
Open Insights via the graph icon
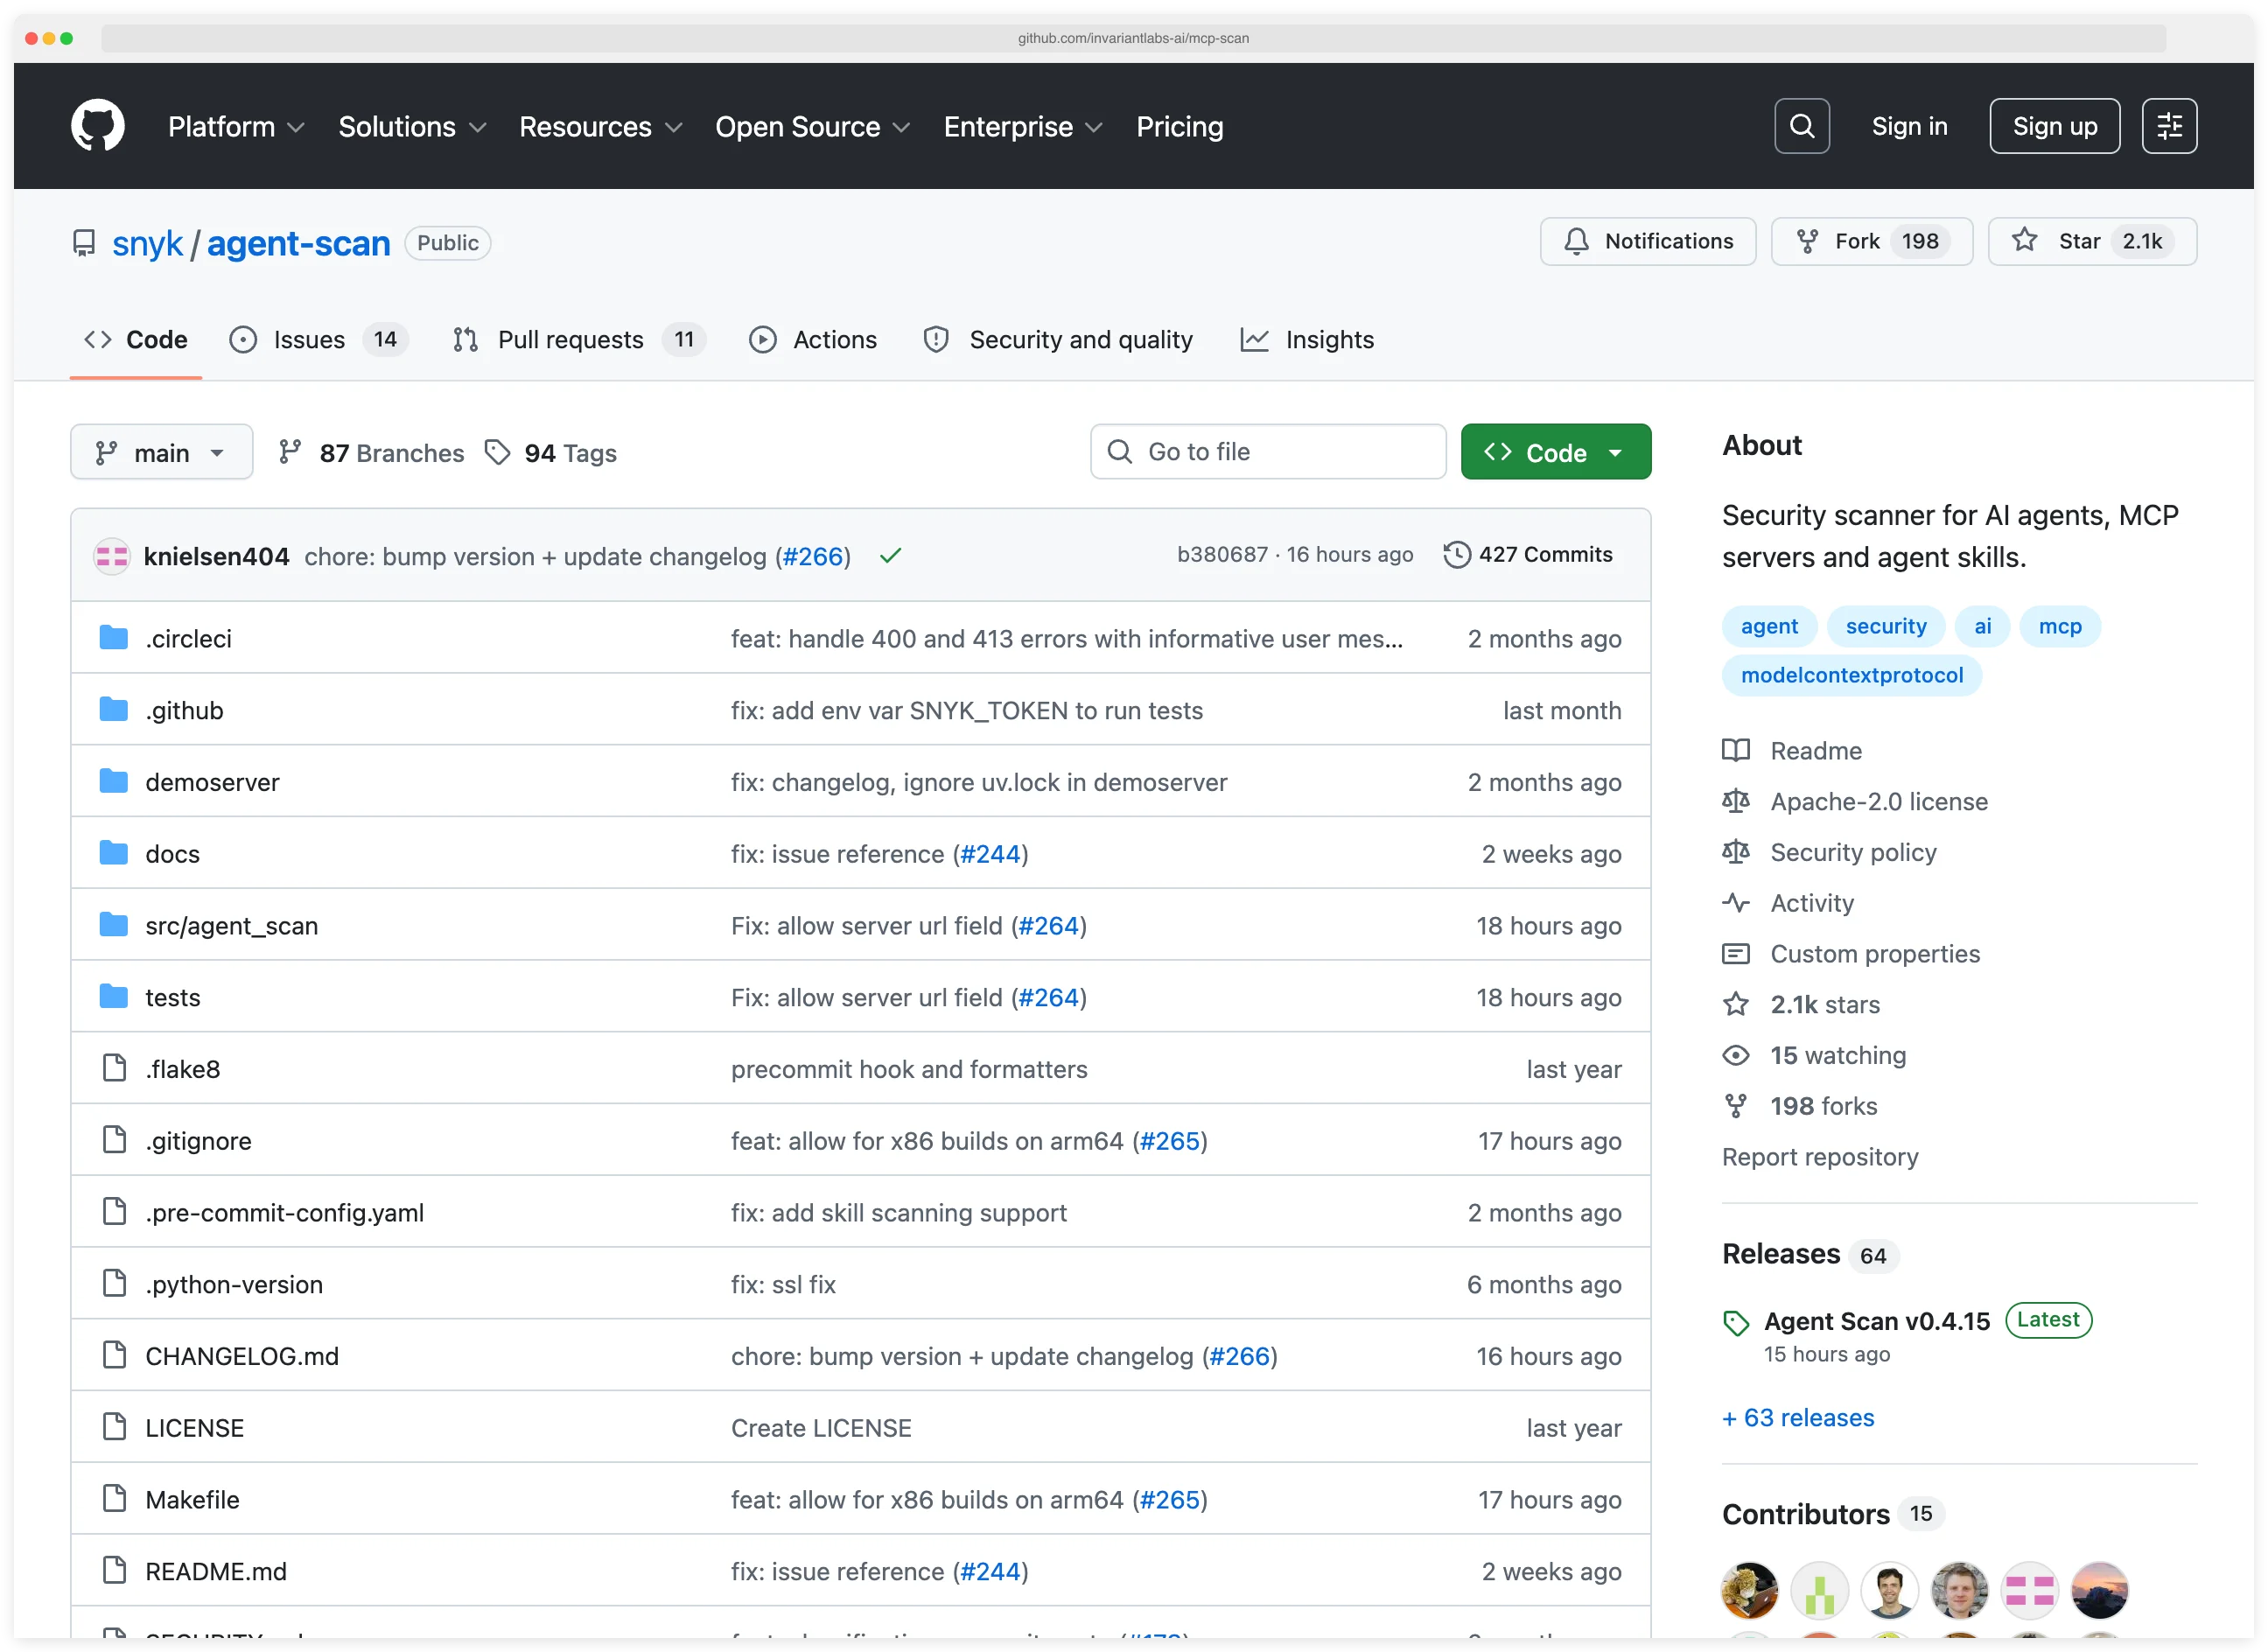[1255, 340]
